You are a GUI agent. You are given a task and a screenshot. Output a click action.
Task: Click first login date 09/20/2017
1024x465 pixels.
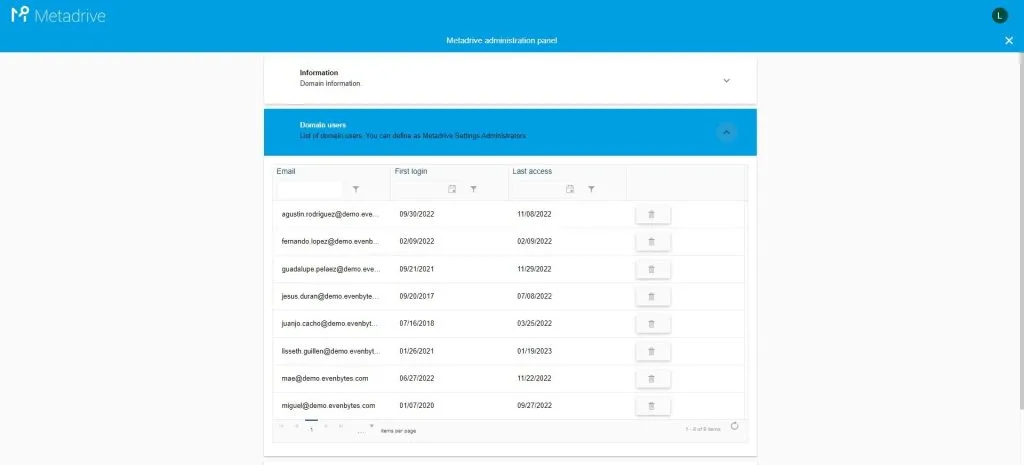[417, 297]
